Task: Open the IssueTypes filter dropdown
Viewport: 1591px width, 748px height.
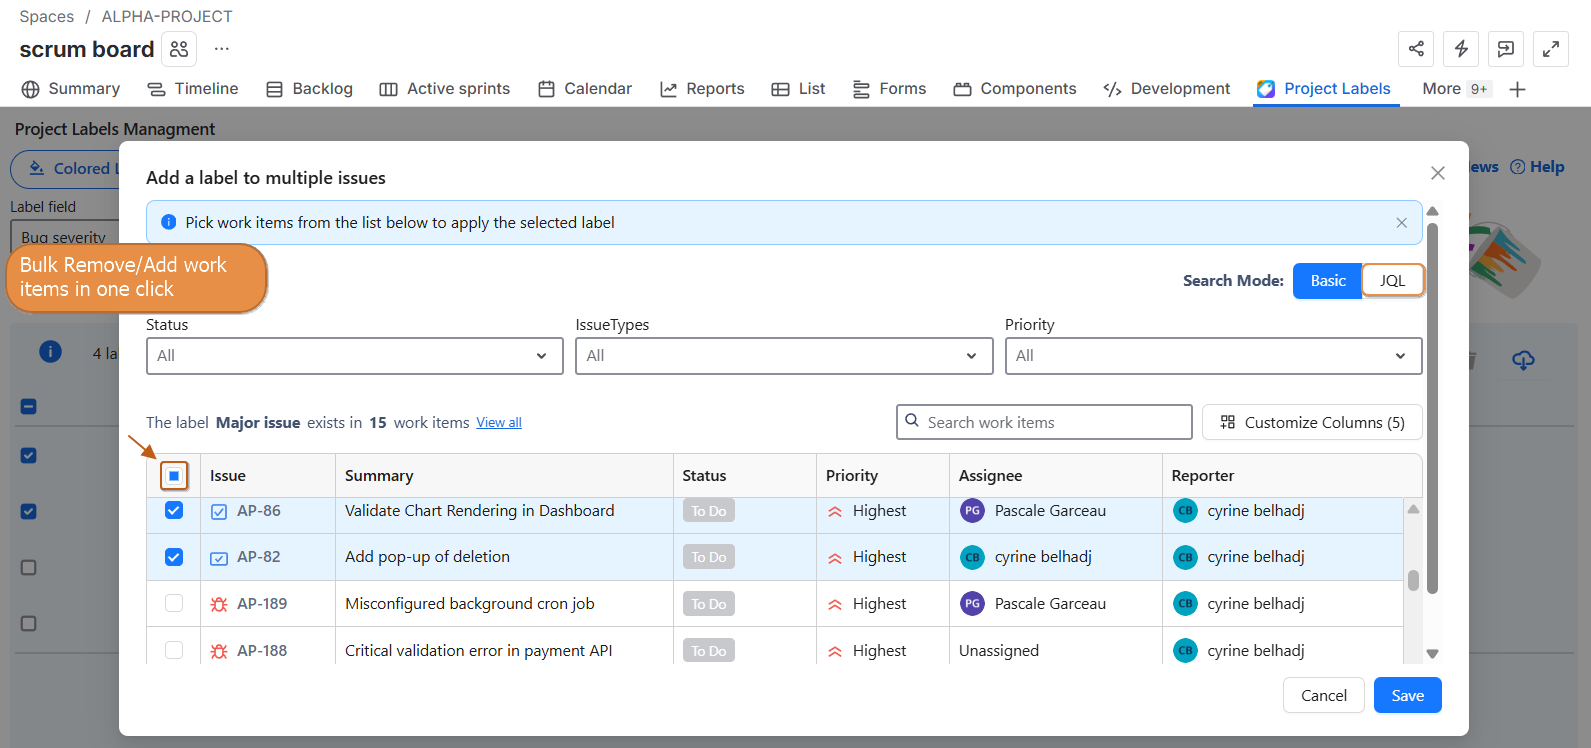Action: point(783,356)
